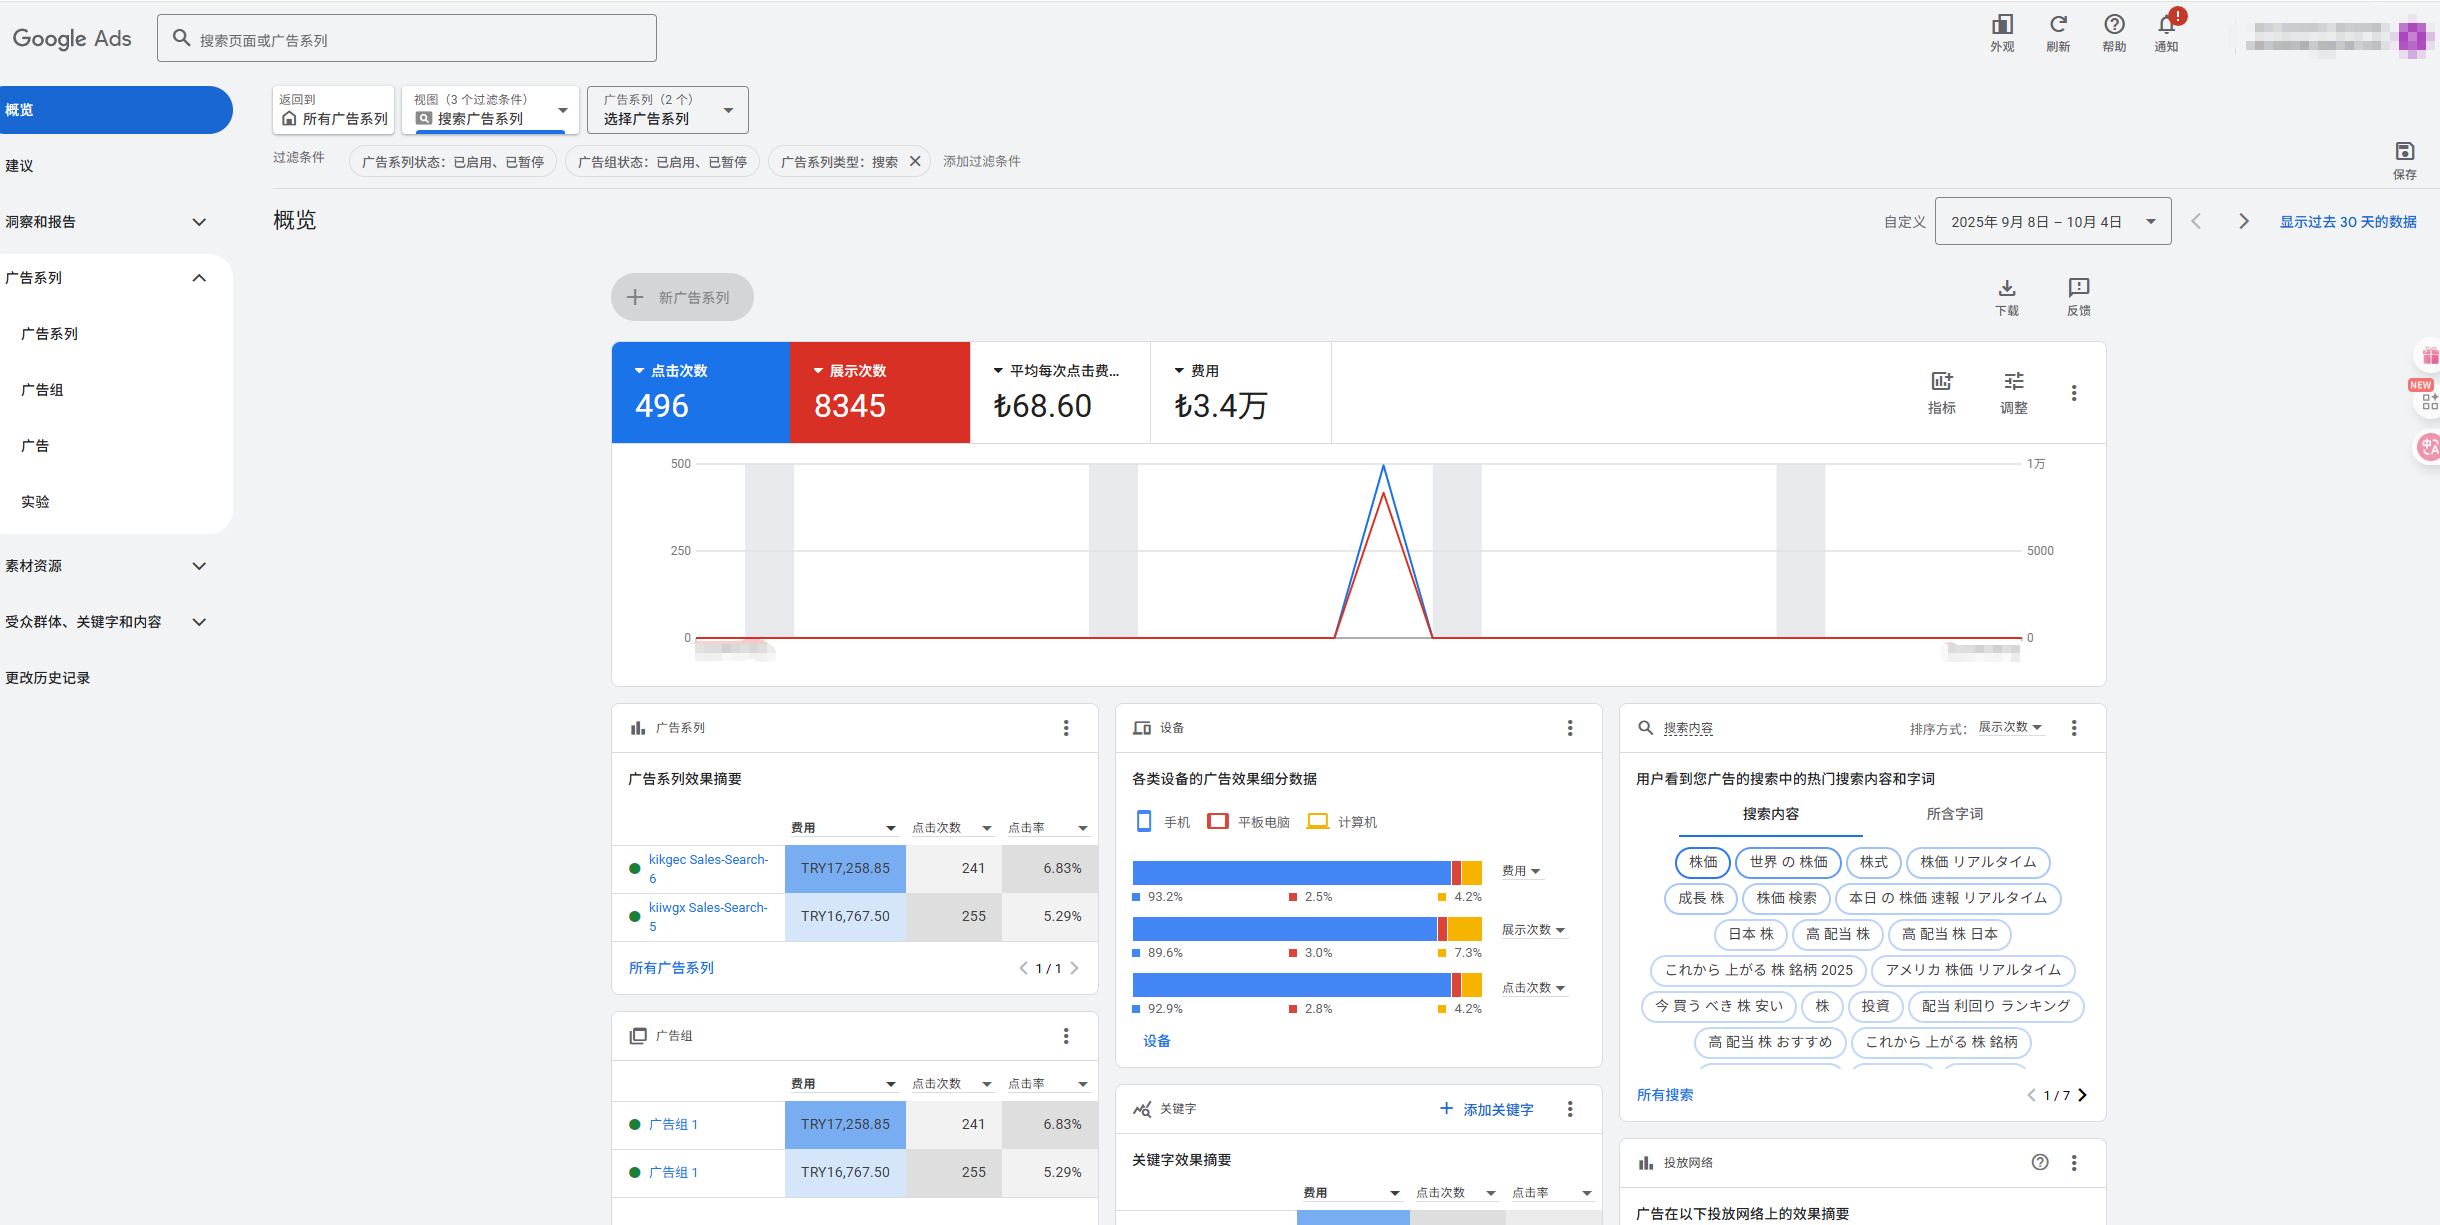The height and width of the screenshot is (1225, 2440).
Task: Toggle the tablet (平板电脑) device legend
Action: point(1217,822)
